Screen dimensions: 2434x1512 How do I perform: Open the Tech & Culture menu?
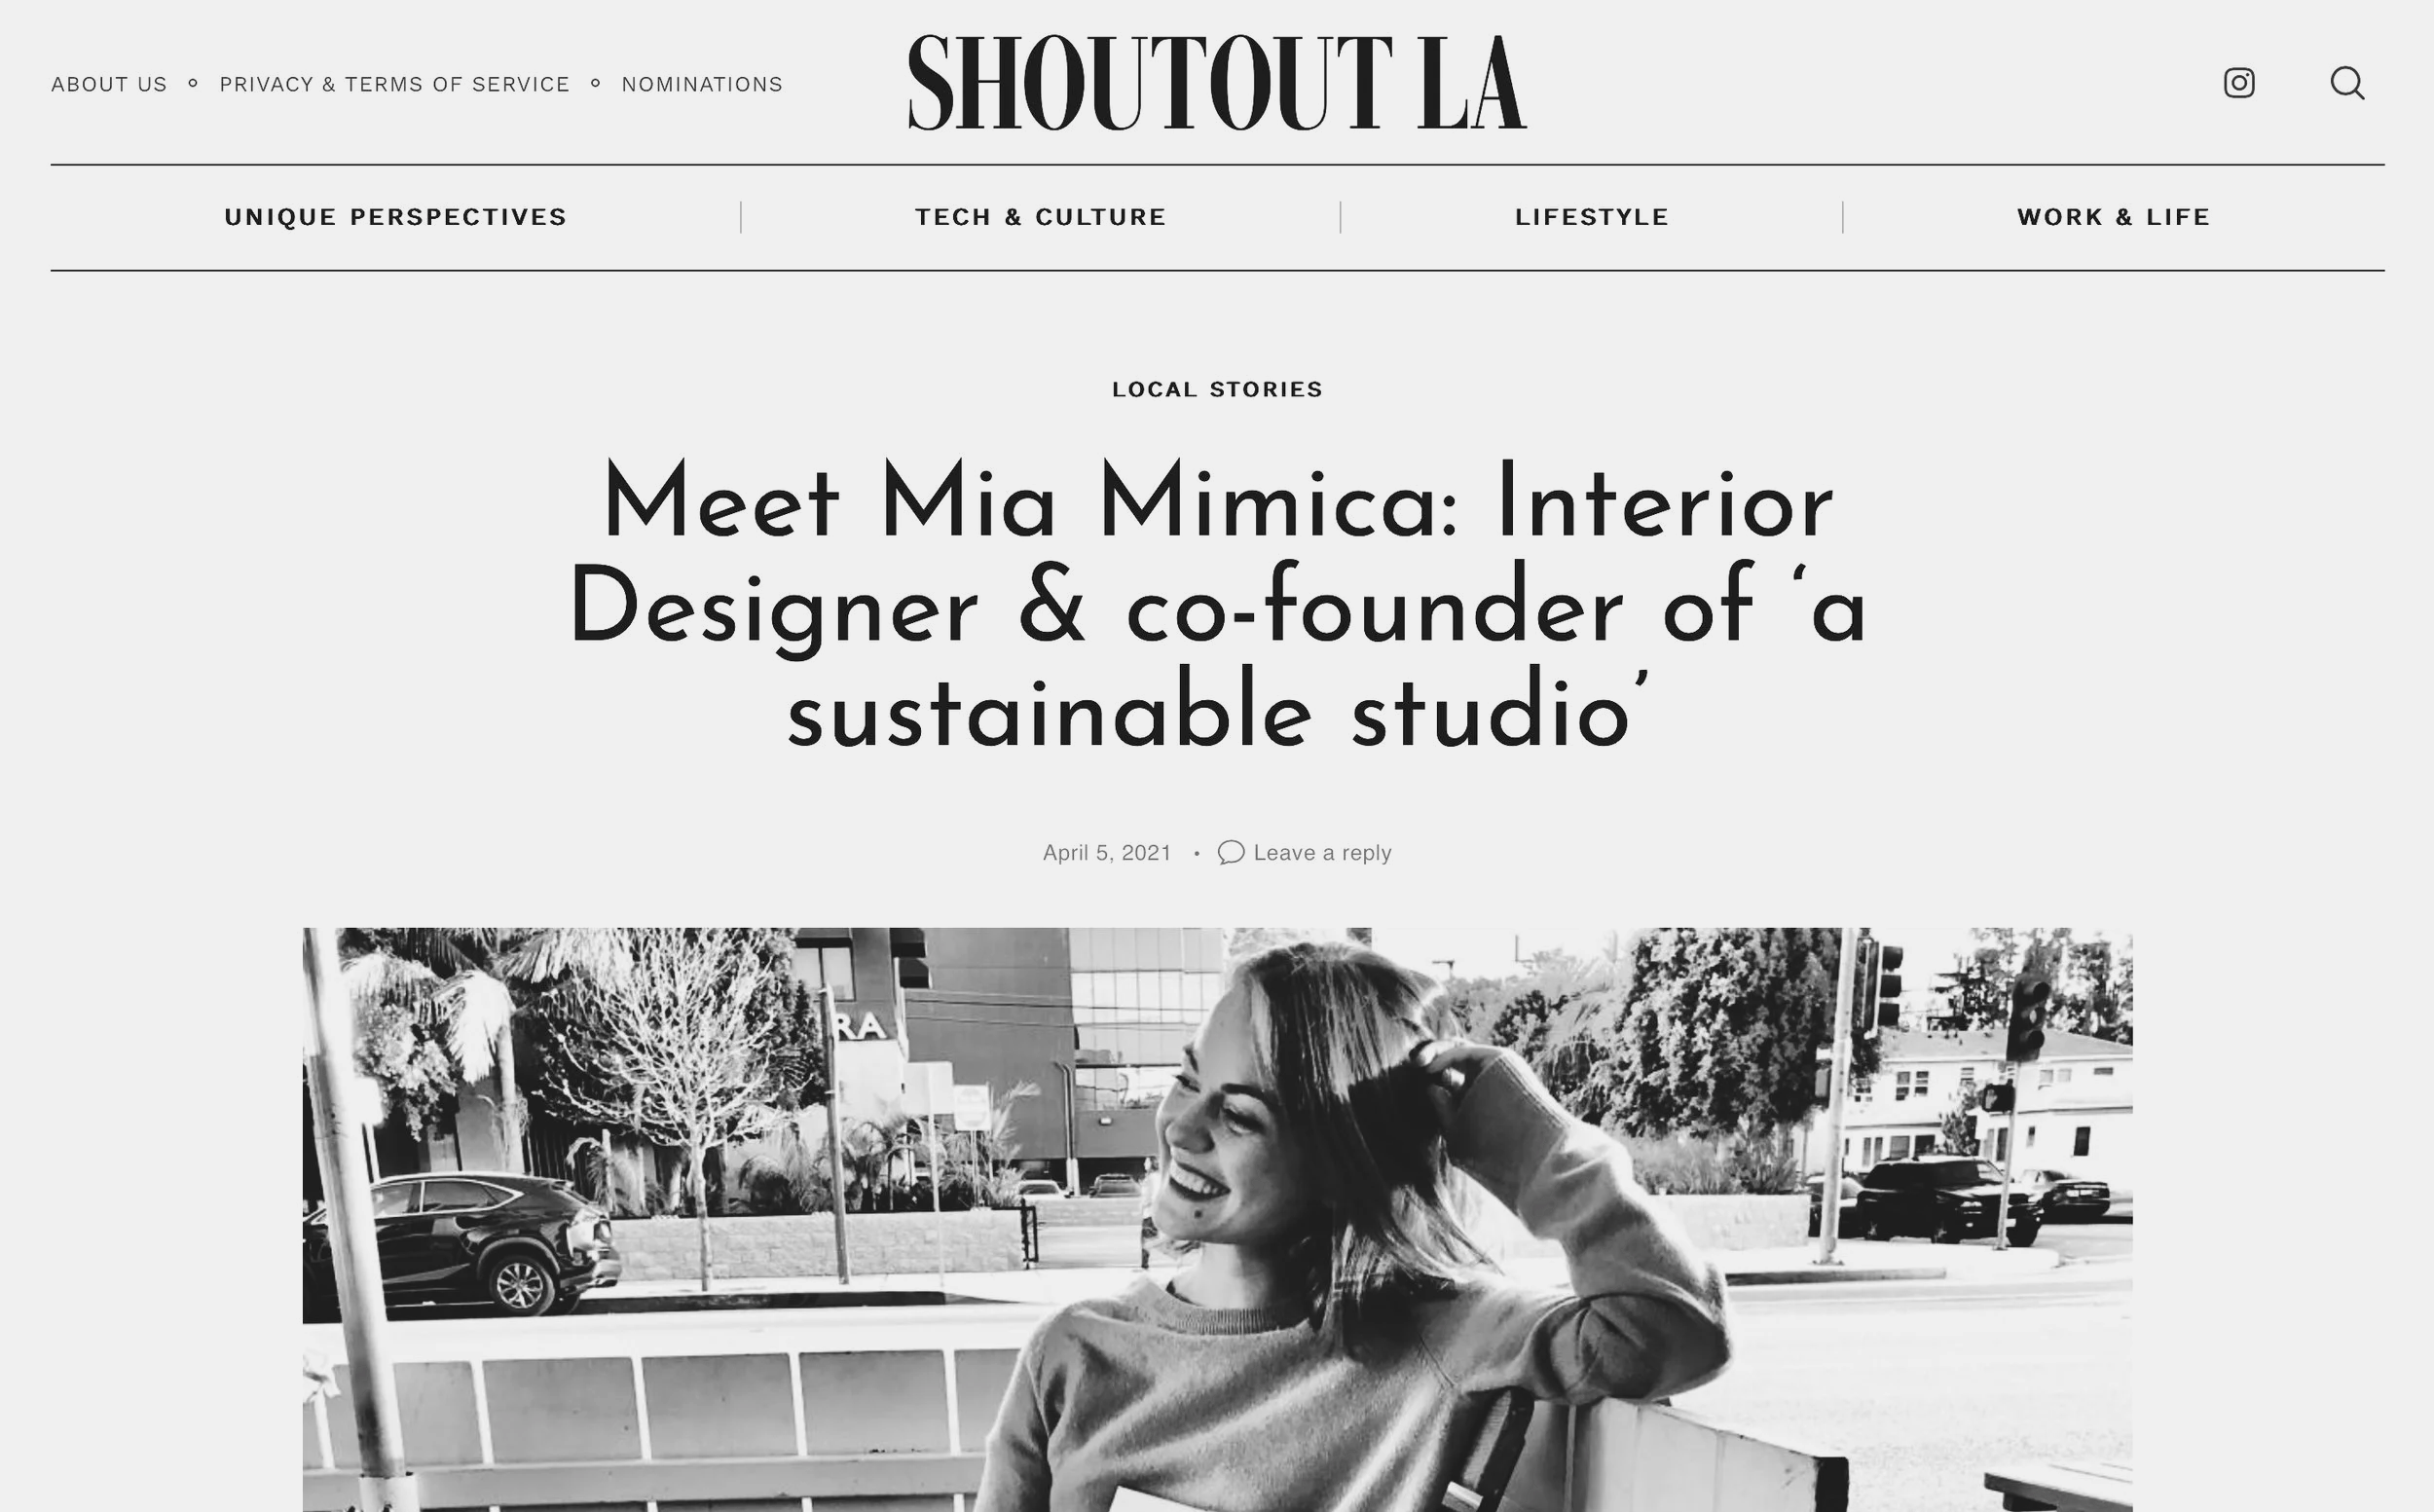click(1040, 217)
